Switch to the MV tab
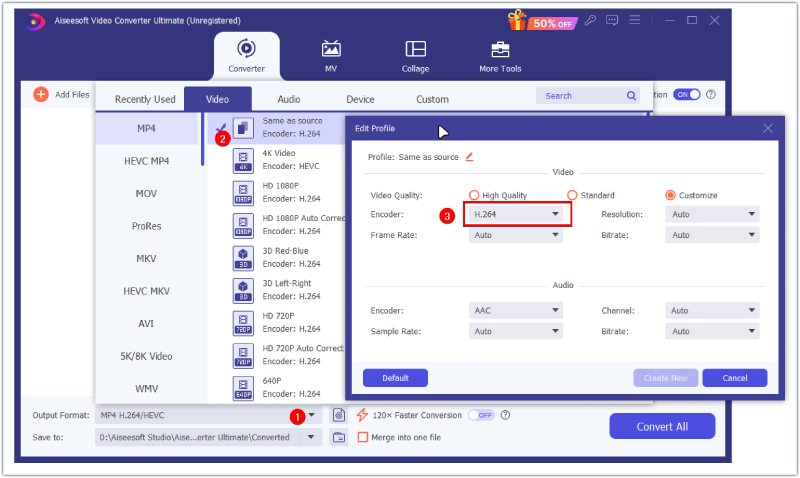 (x=331, y=56)
